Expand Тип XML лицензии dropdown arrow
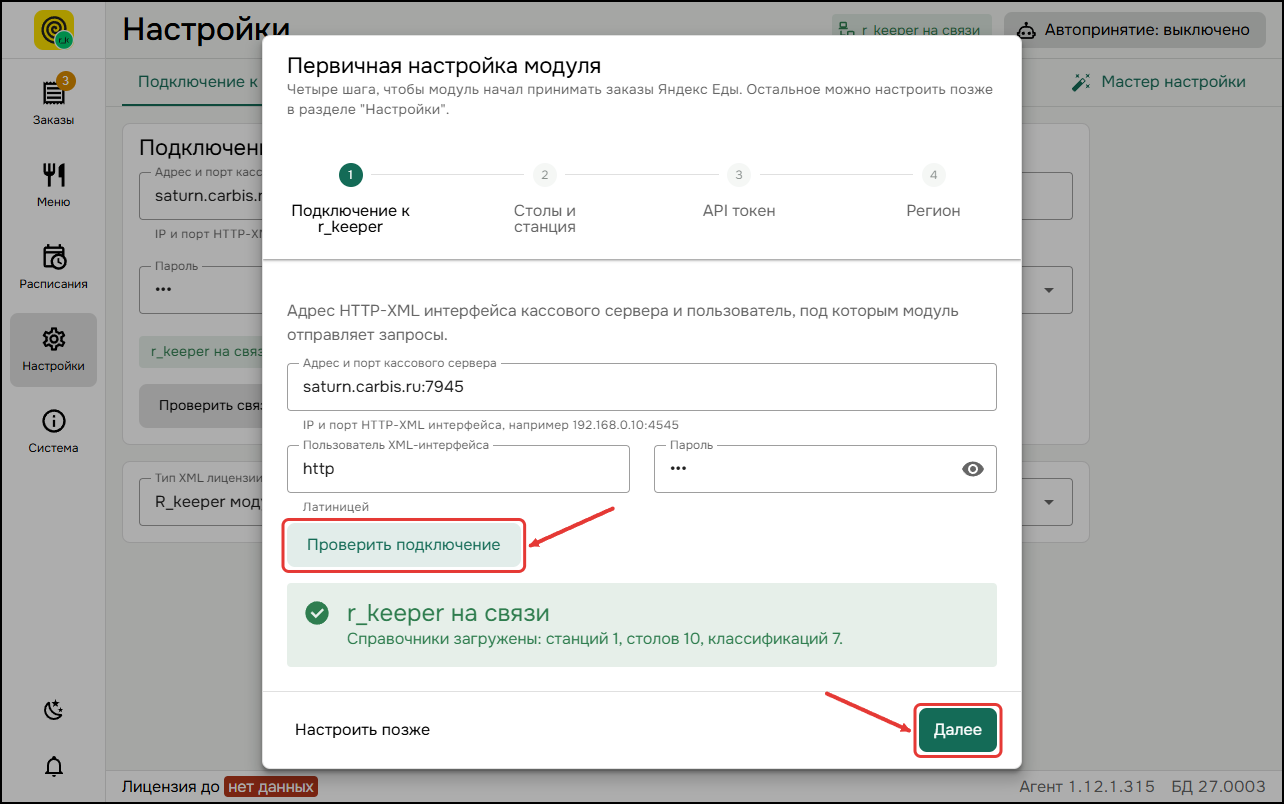 (x=1049, y=502)
